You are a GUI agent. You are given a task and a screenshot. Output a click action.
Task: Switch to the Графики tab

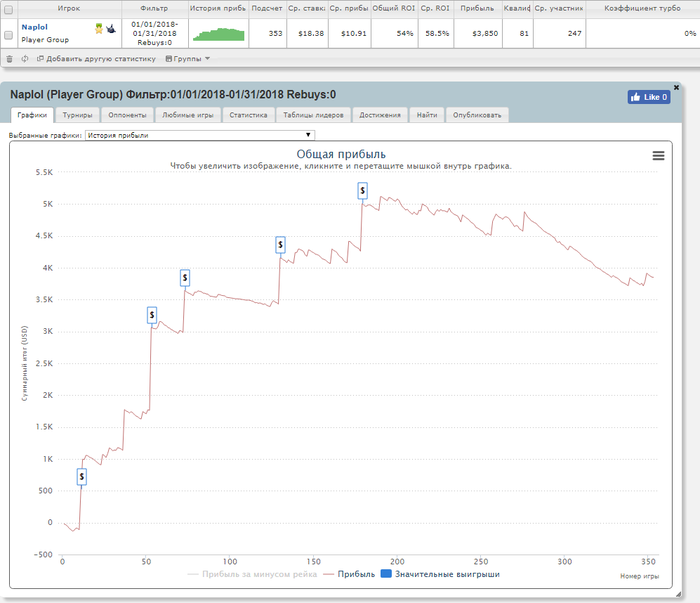click(x=32, y=115)
